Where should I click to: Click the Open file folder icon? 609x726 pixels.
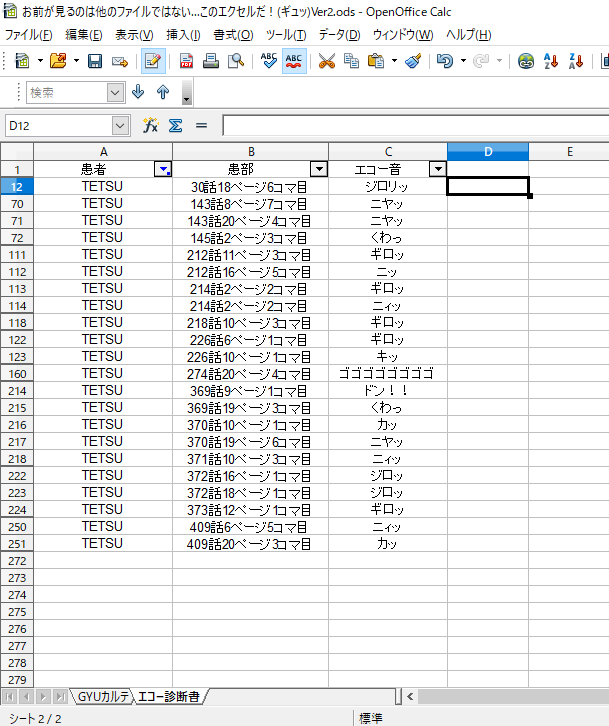tap(58, 61)
